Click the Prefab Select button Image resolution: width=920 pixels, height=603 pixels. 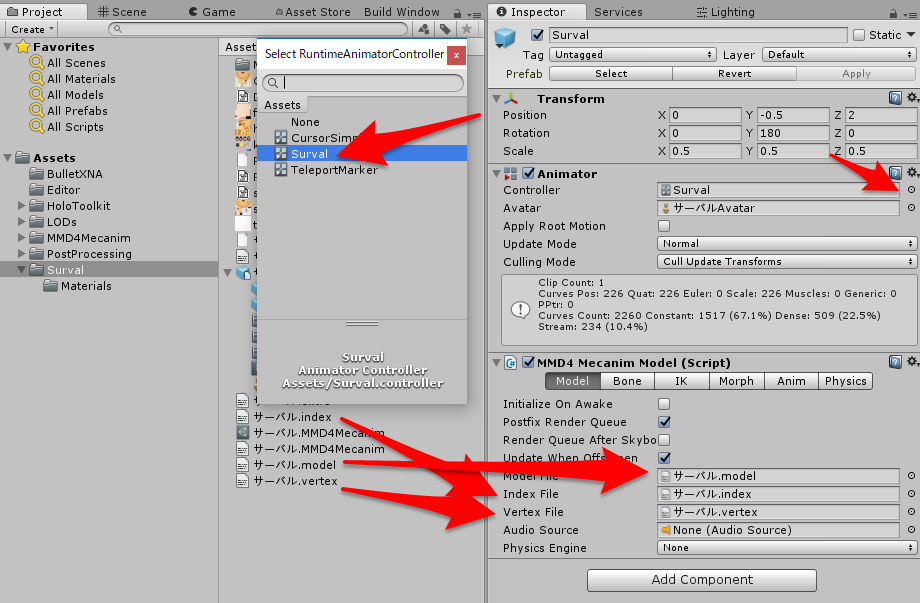pyautogui.click(x=611, y=73)
